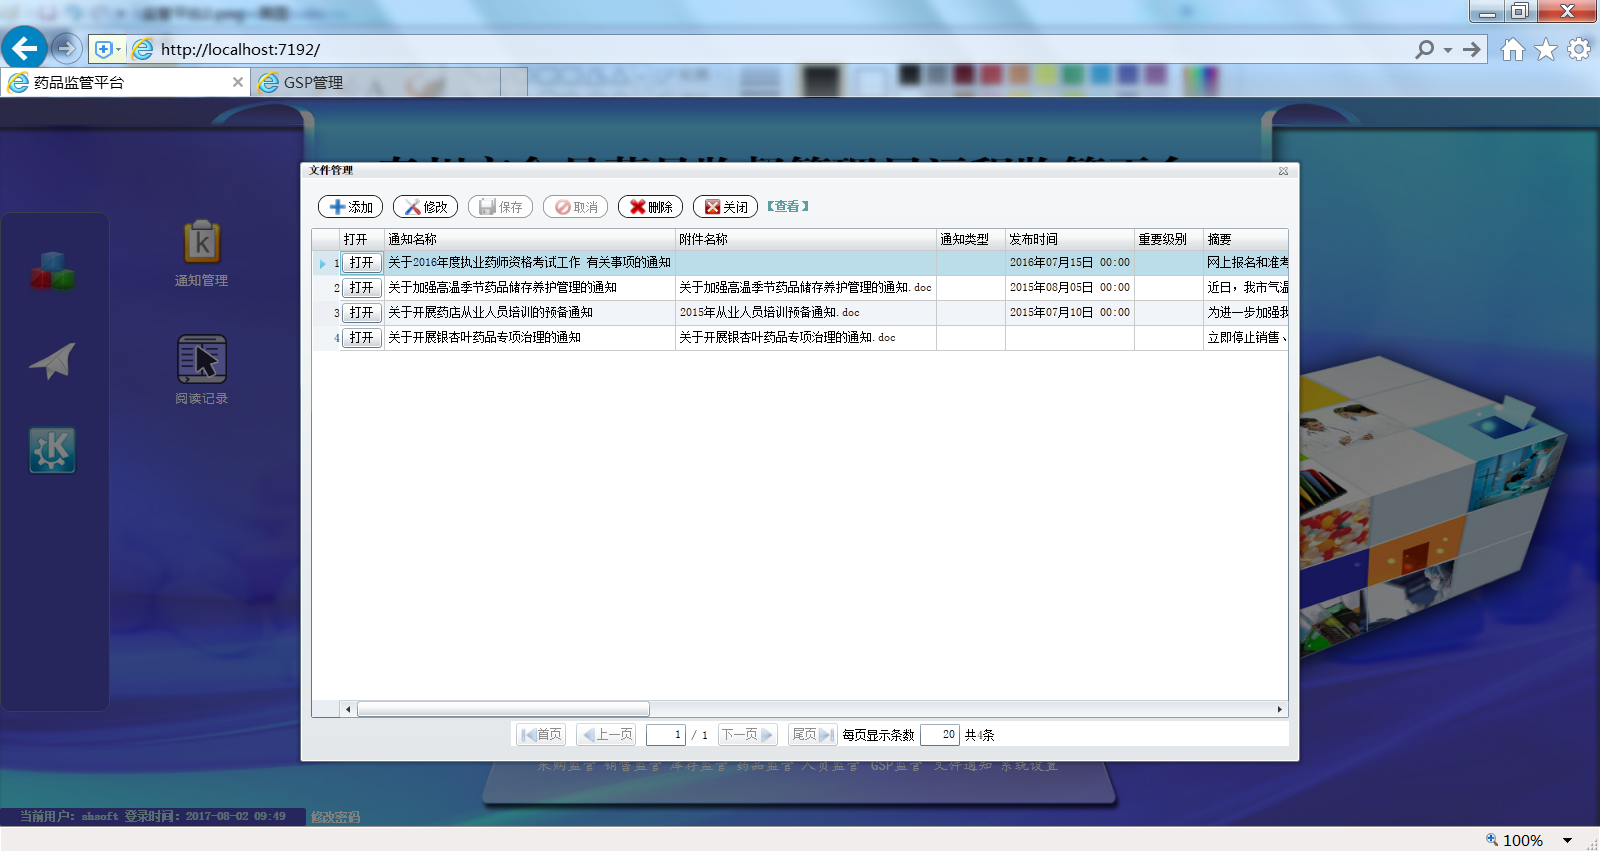Open the 【查看】 view link
This screenshot has height=852, width=1600.
pyautogui.click(x=788, y=206)
